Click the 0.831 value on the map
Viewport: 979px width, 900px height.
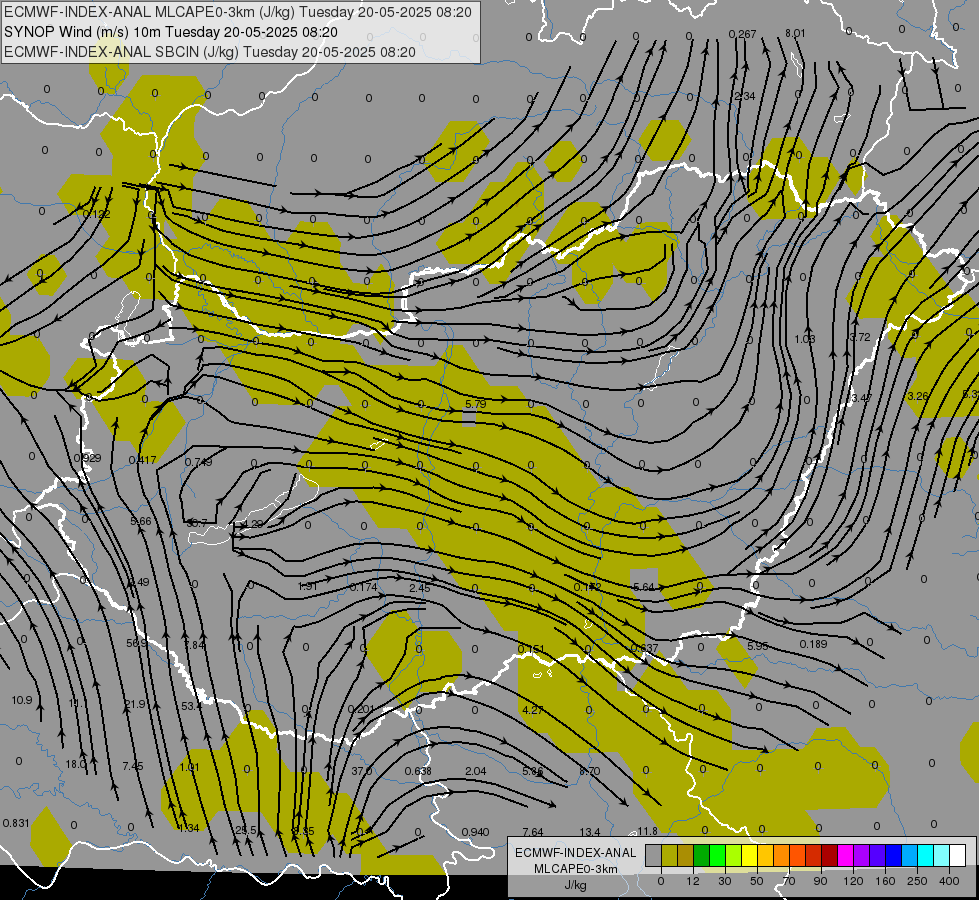click(x=16, y=823)
